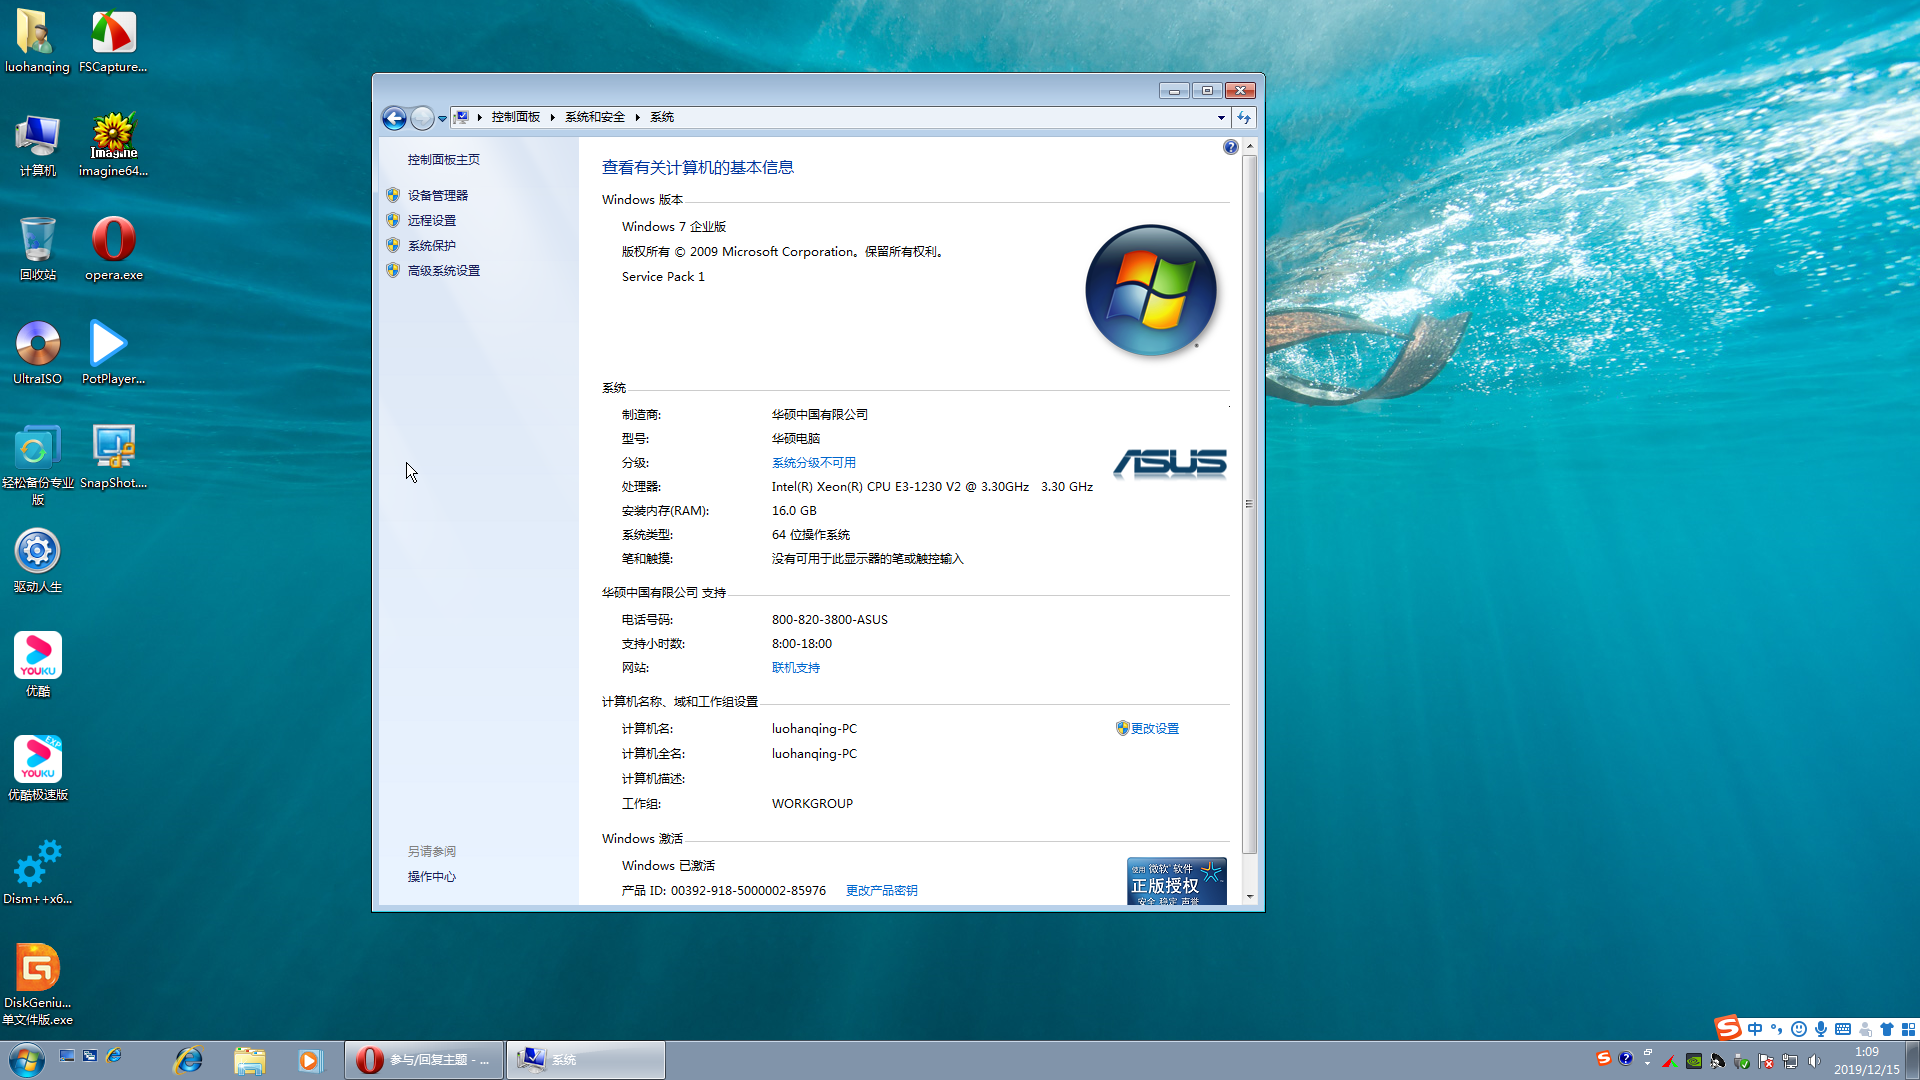The height and width of the screenshot is (1080, 1920).
Task: Select the 优酷极速版 desktop icon
Action: (x=37, y=770)
